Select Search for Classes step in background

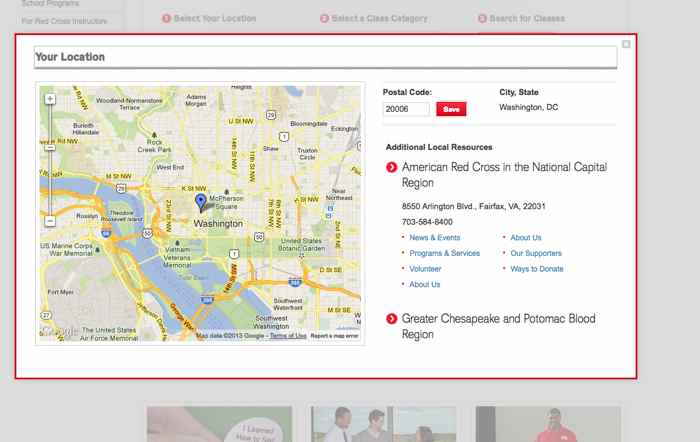click(521, 18)
